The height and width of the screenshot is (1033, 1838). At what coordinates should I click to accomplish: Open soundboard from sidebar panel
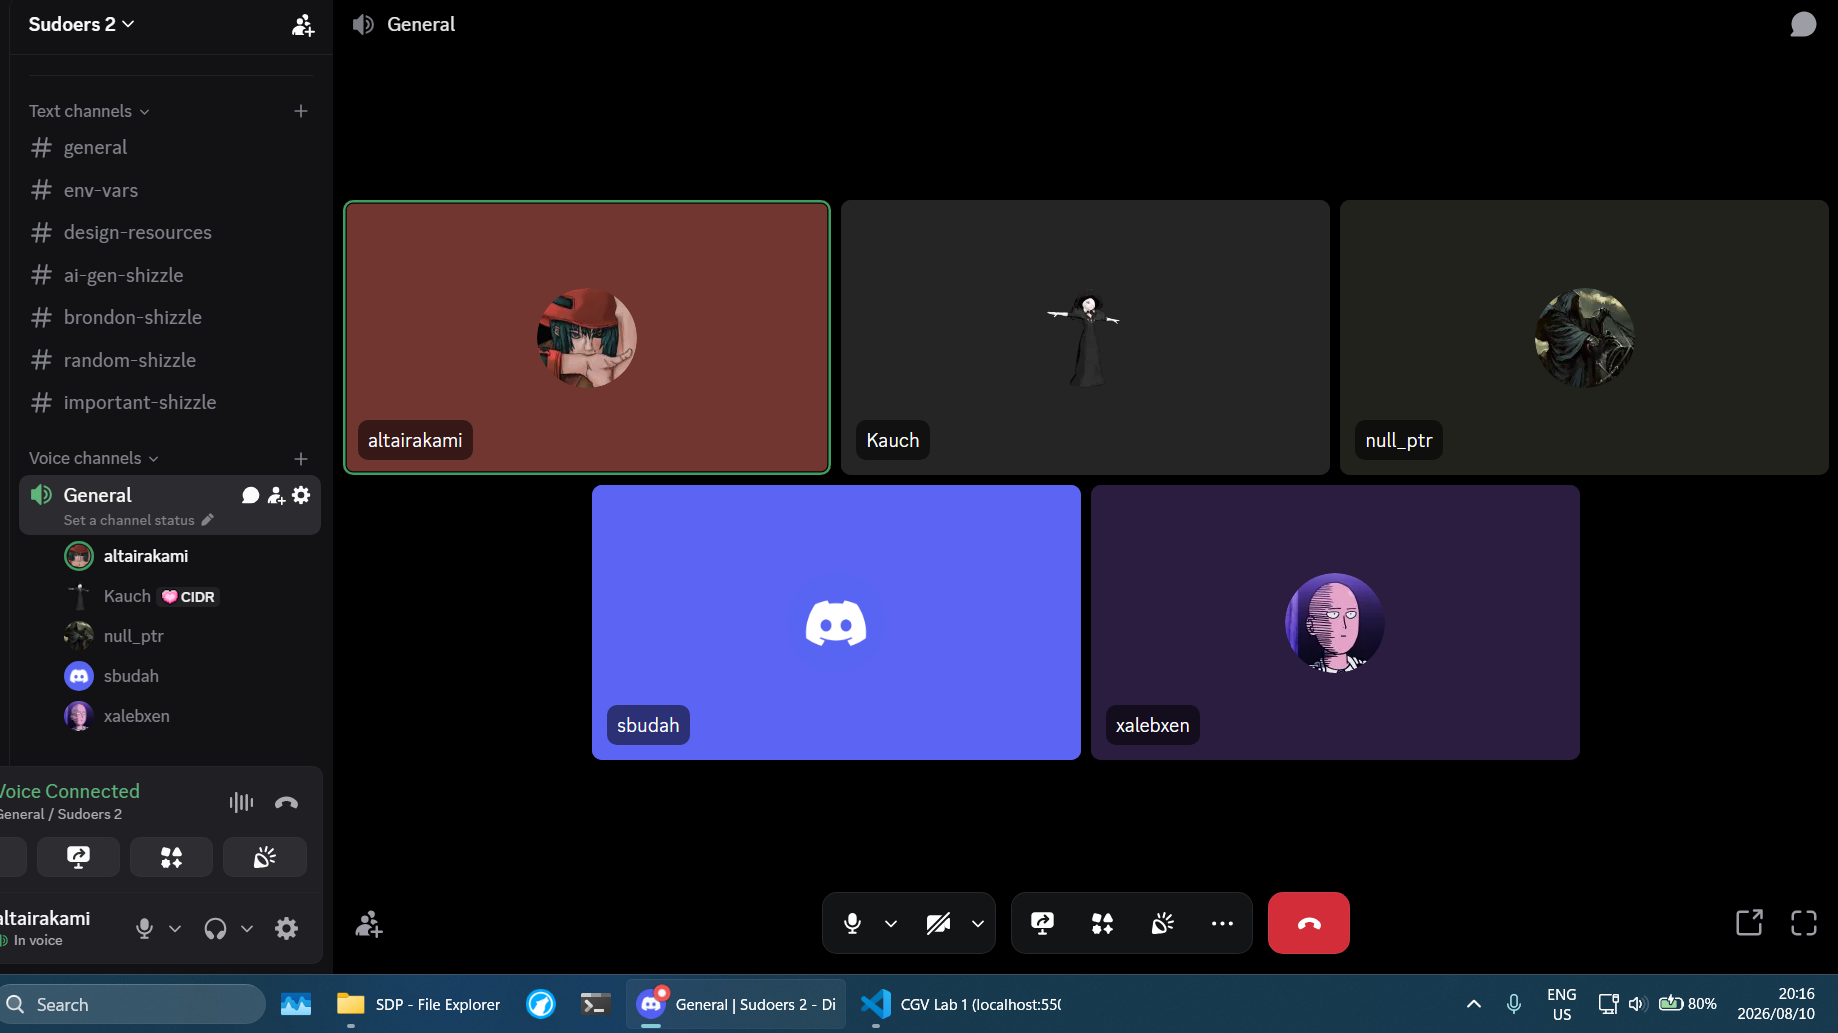pyautogui.click(x=264, y=857)
